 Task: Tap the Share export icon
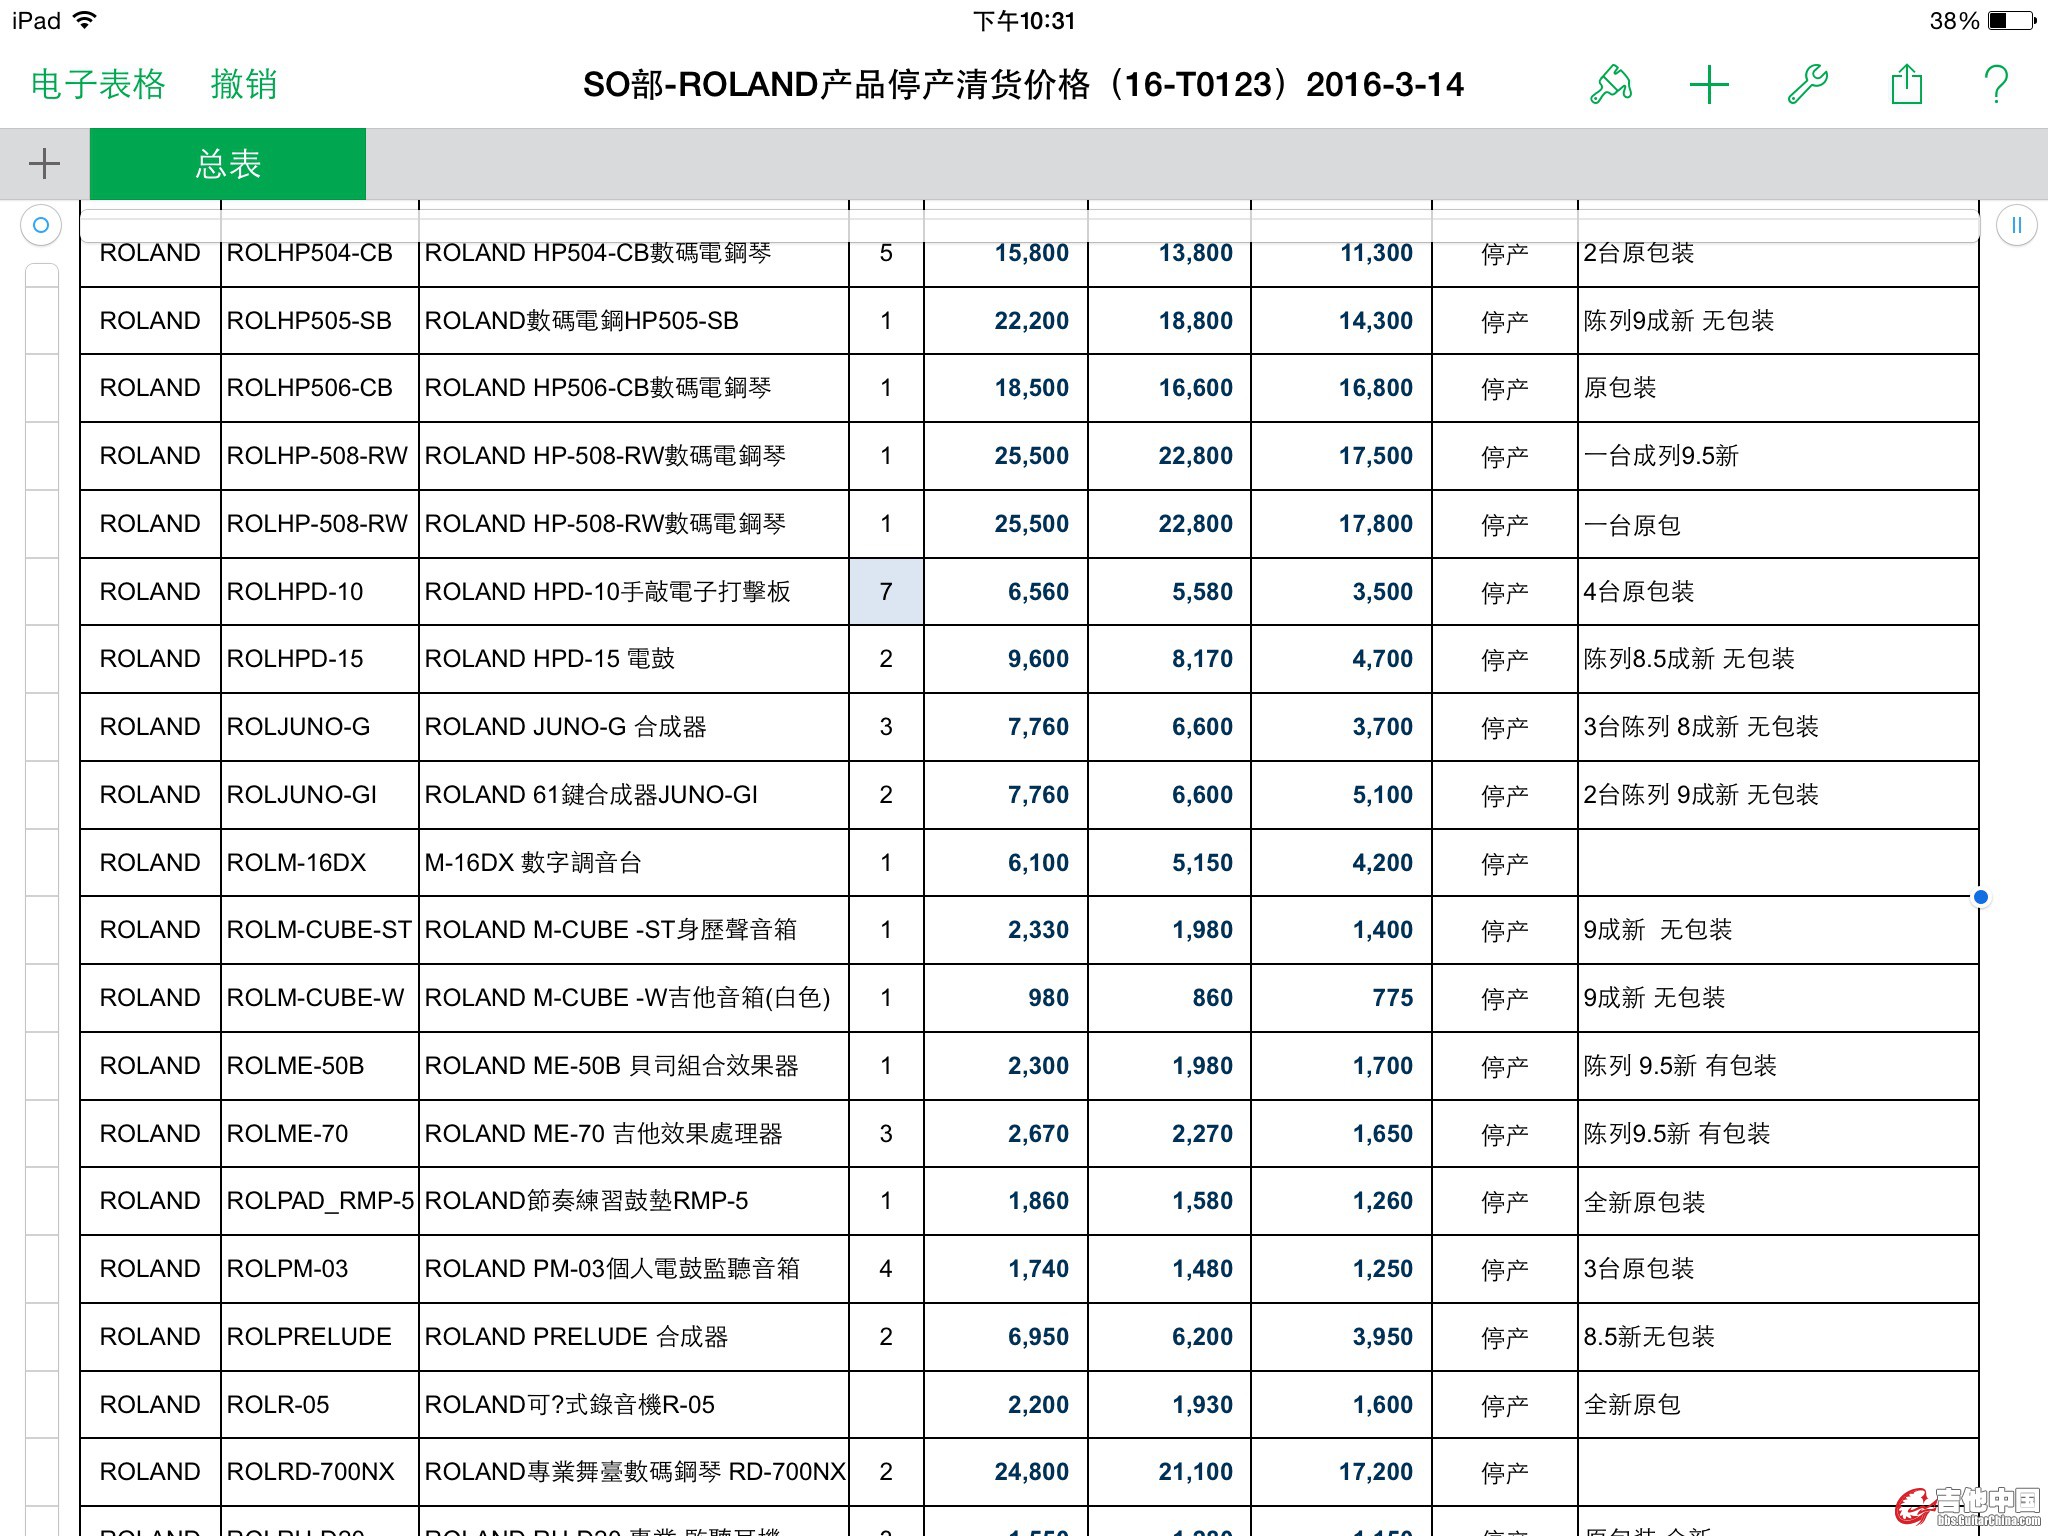point(1906,85)
